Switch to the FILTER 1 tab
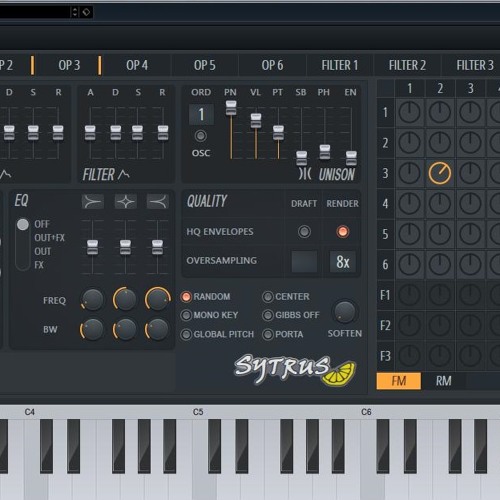This screenshot has width=500, height=500. tap(340, 65)
